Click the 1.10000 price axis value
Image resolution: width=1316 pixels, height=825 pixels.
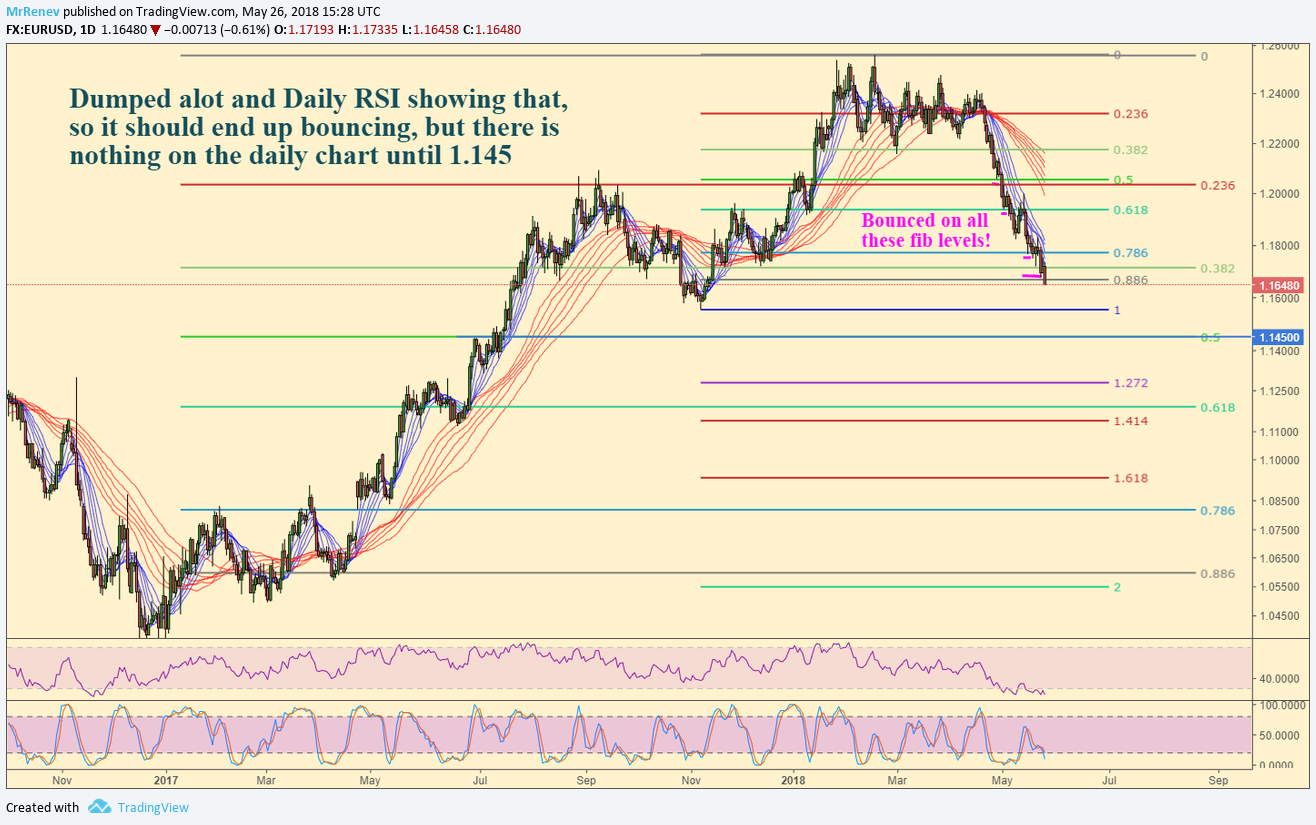pos(1281,461)
